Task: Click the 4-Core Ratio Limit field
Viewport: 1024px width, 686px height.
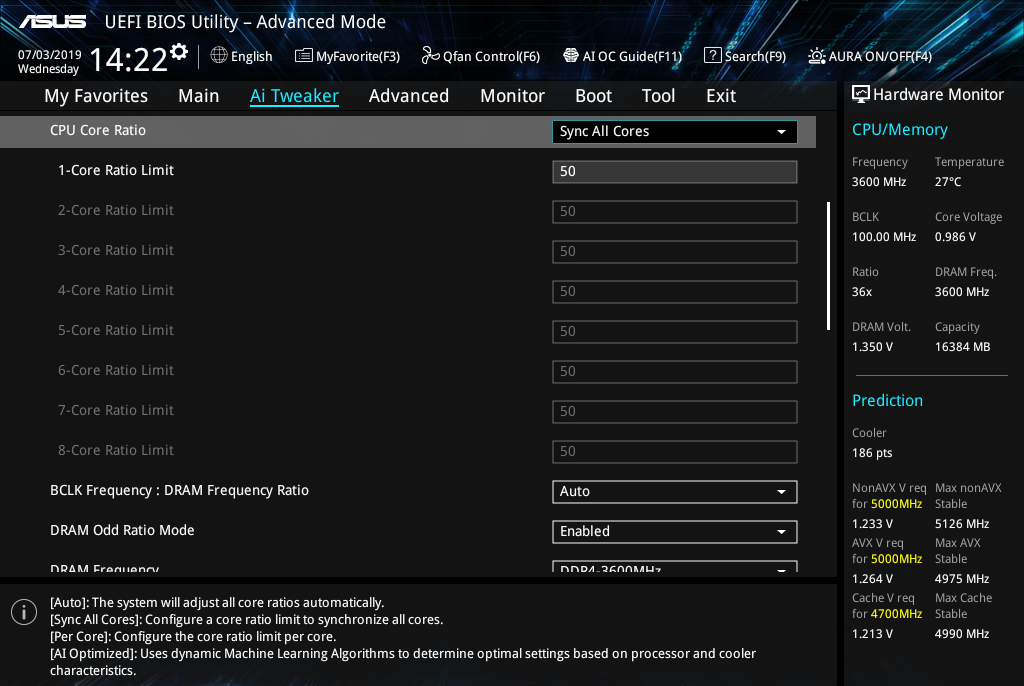Action: pos(675,291)
